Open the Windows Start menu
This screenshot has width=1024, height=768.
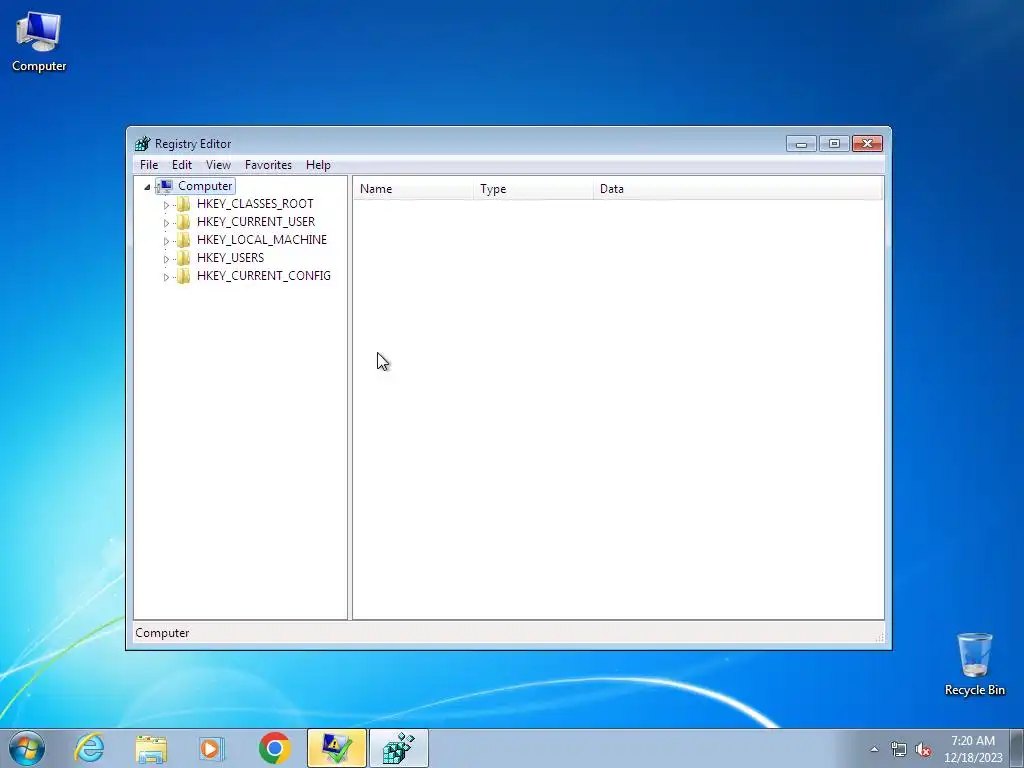(27, 748)
